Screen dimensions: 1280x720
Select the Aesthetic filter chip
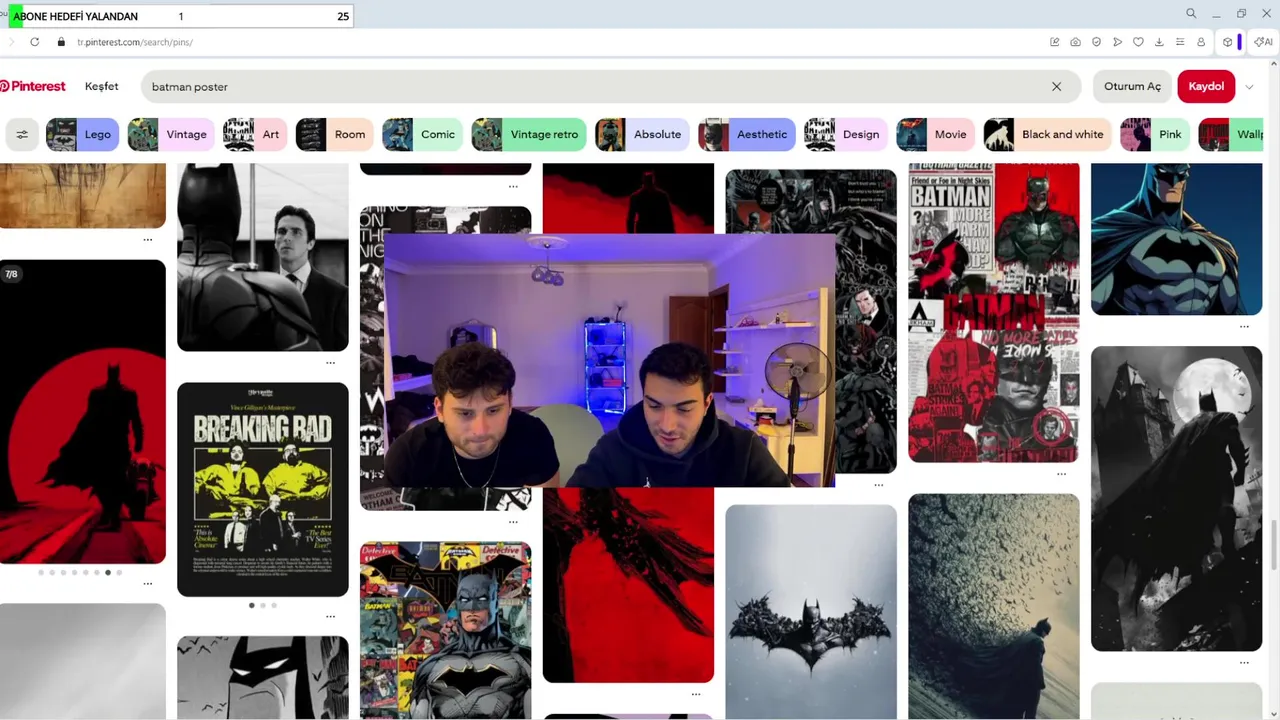point(747,134)
